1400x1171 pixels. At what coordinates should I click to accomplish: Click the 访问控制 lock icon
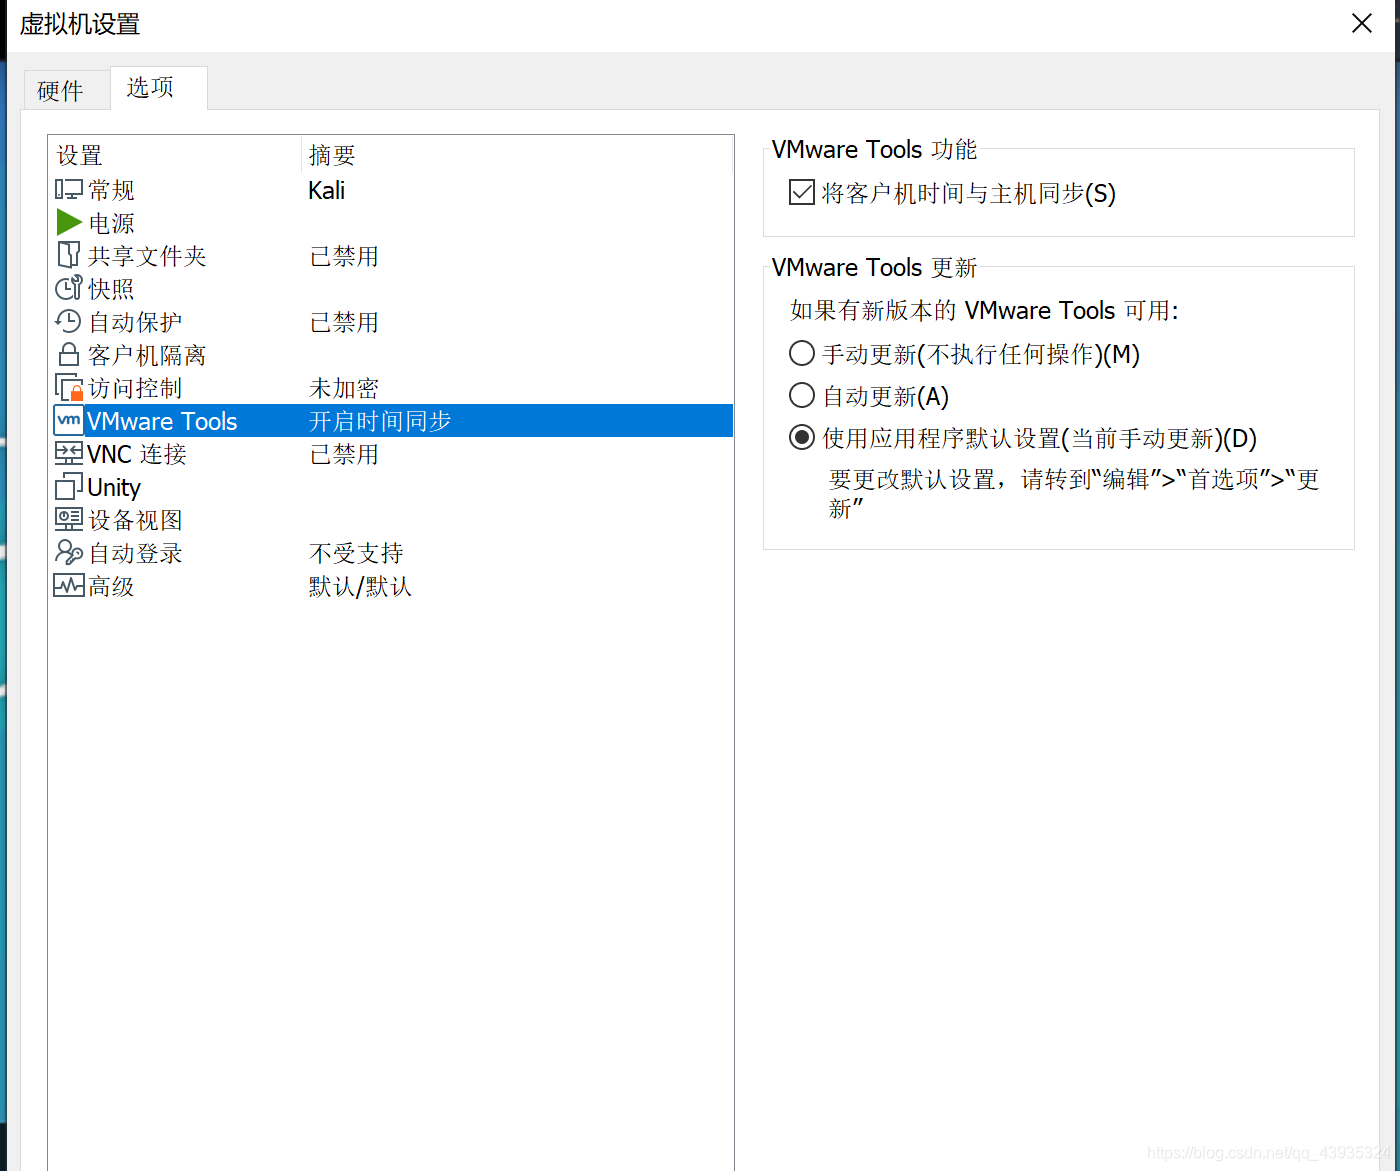point(68,387)
